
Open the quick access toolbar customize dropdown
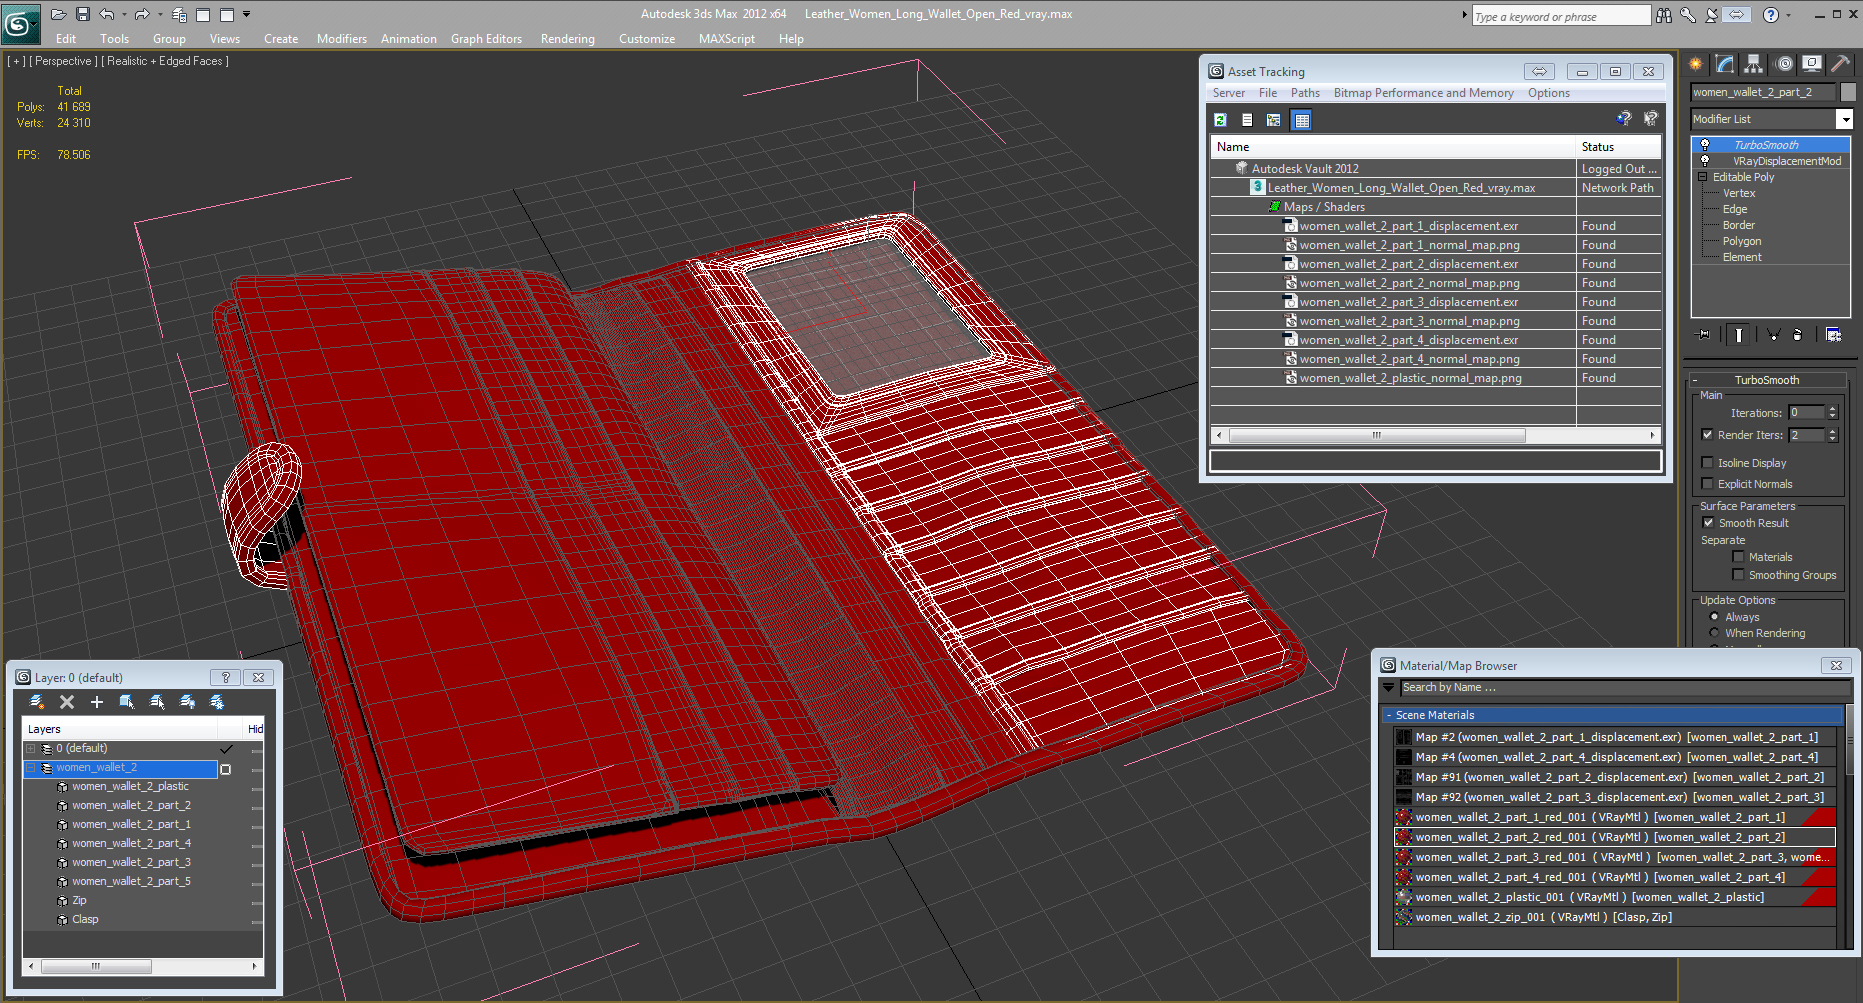click(x=247, y=14)
